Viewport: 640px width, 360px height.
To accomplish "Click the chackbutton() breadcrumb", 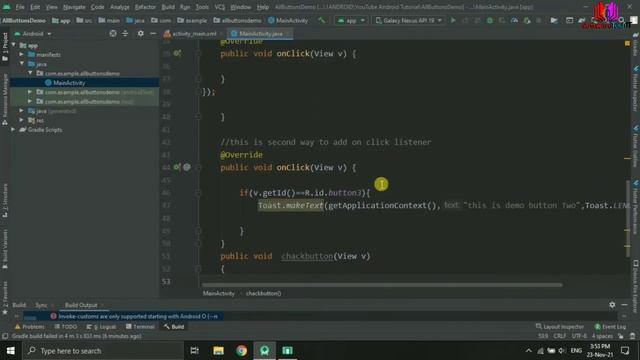I will [263, 293].
